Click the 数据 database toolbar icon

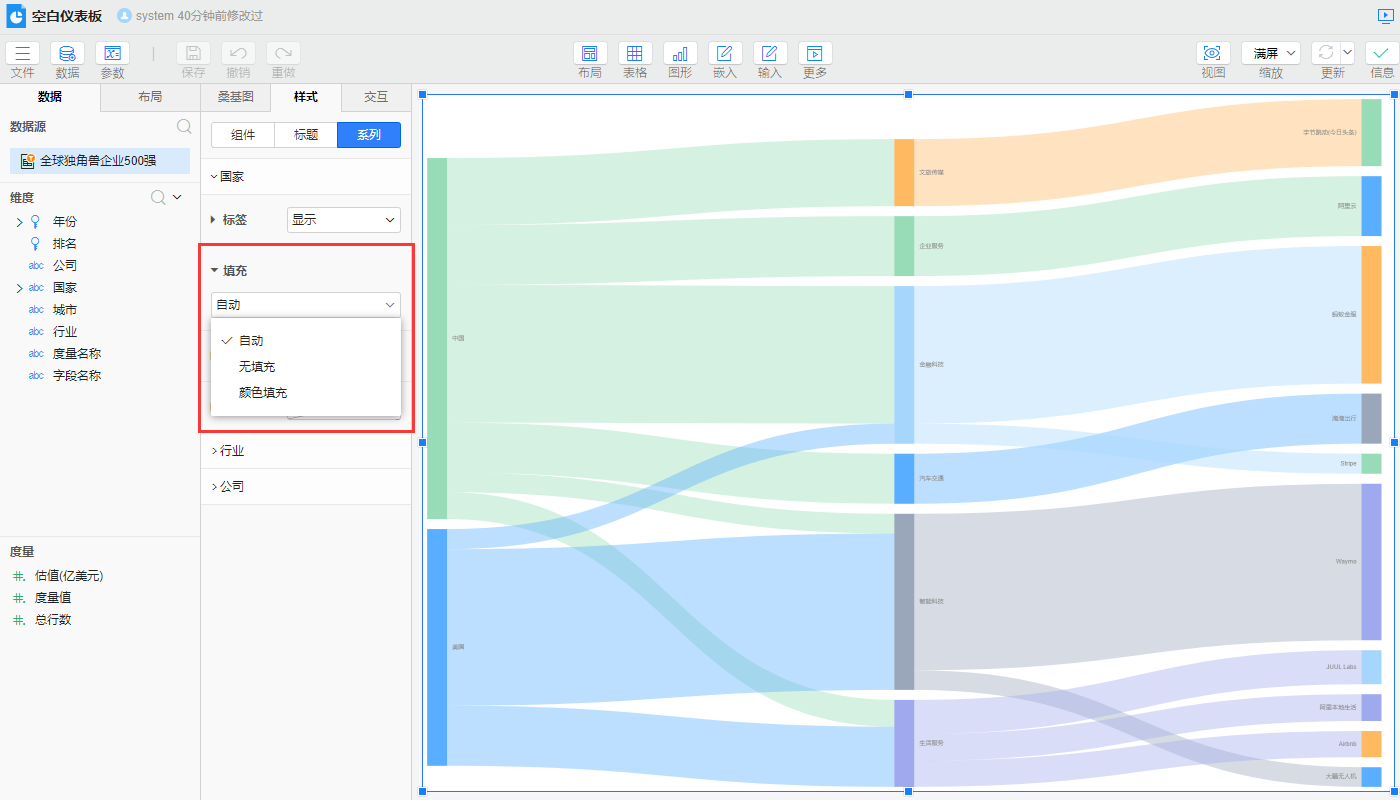point(67,54)
